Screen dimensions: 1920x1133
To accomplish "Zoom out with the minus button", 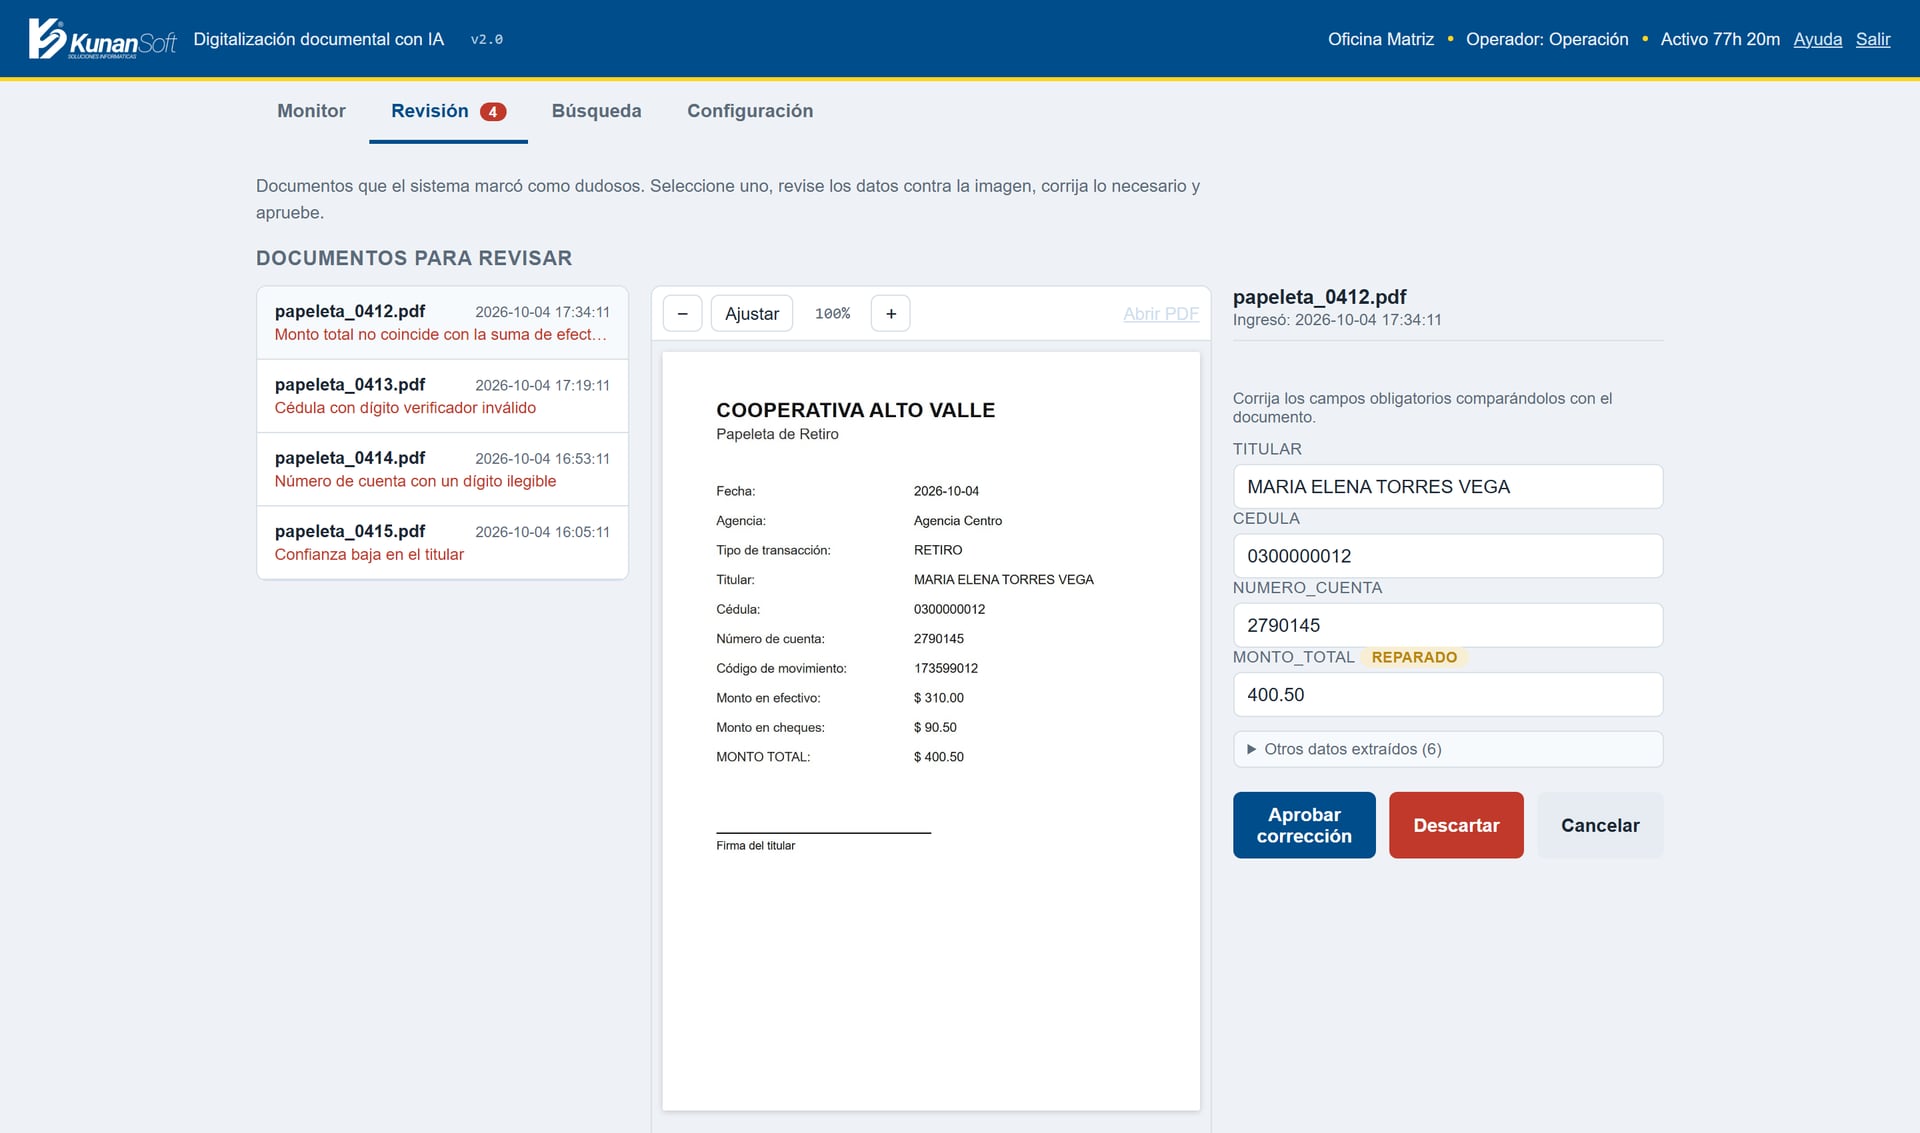I will [x=682, y=313].
